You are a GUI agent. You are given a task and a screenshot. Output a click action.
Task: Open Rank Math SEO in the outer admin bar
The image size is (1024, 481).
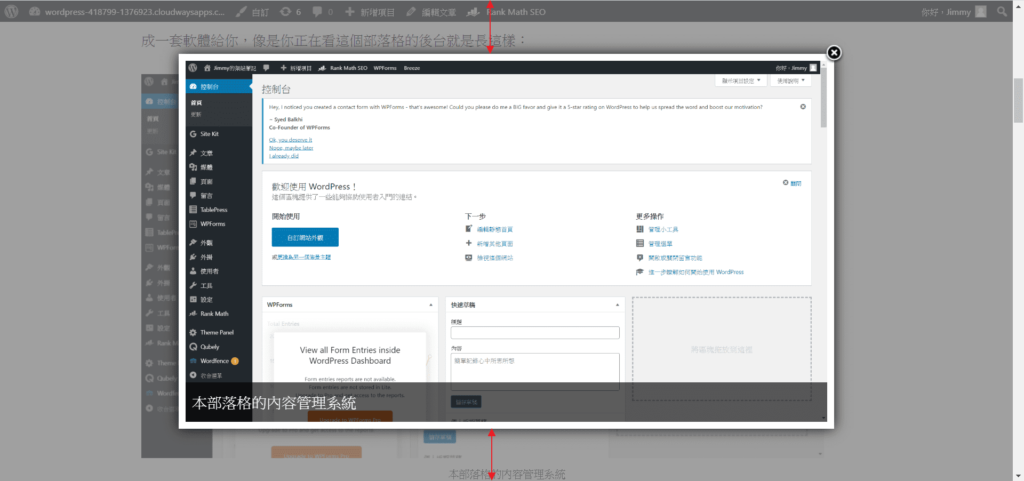click(x=507, y=11)
